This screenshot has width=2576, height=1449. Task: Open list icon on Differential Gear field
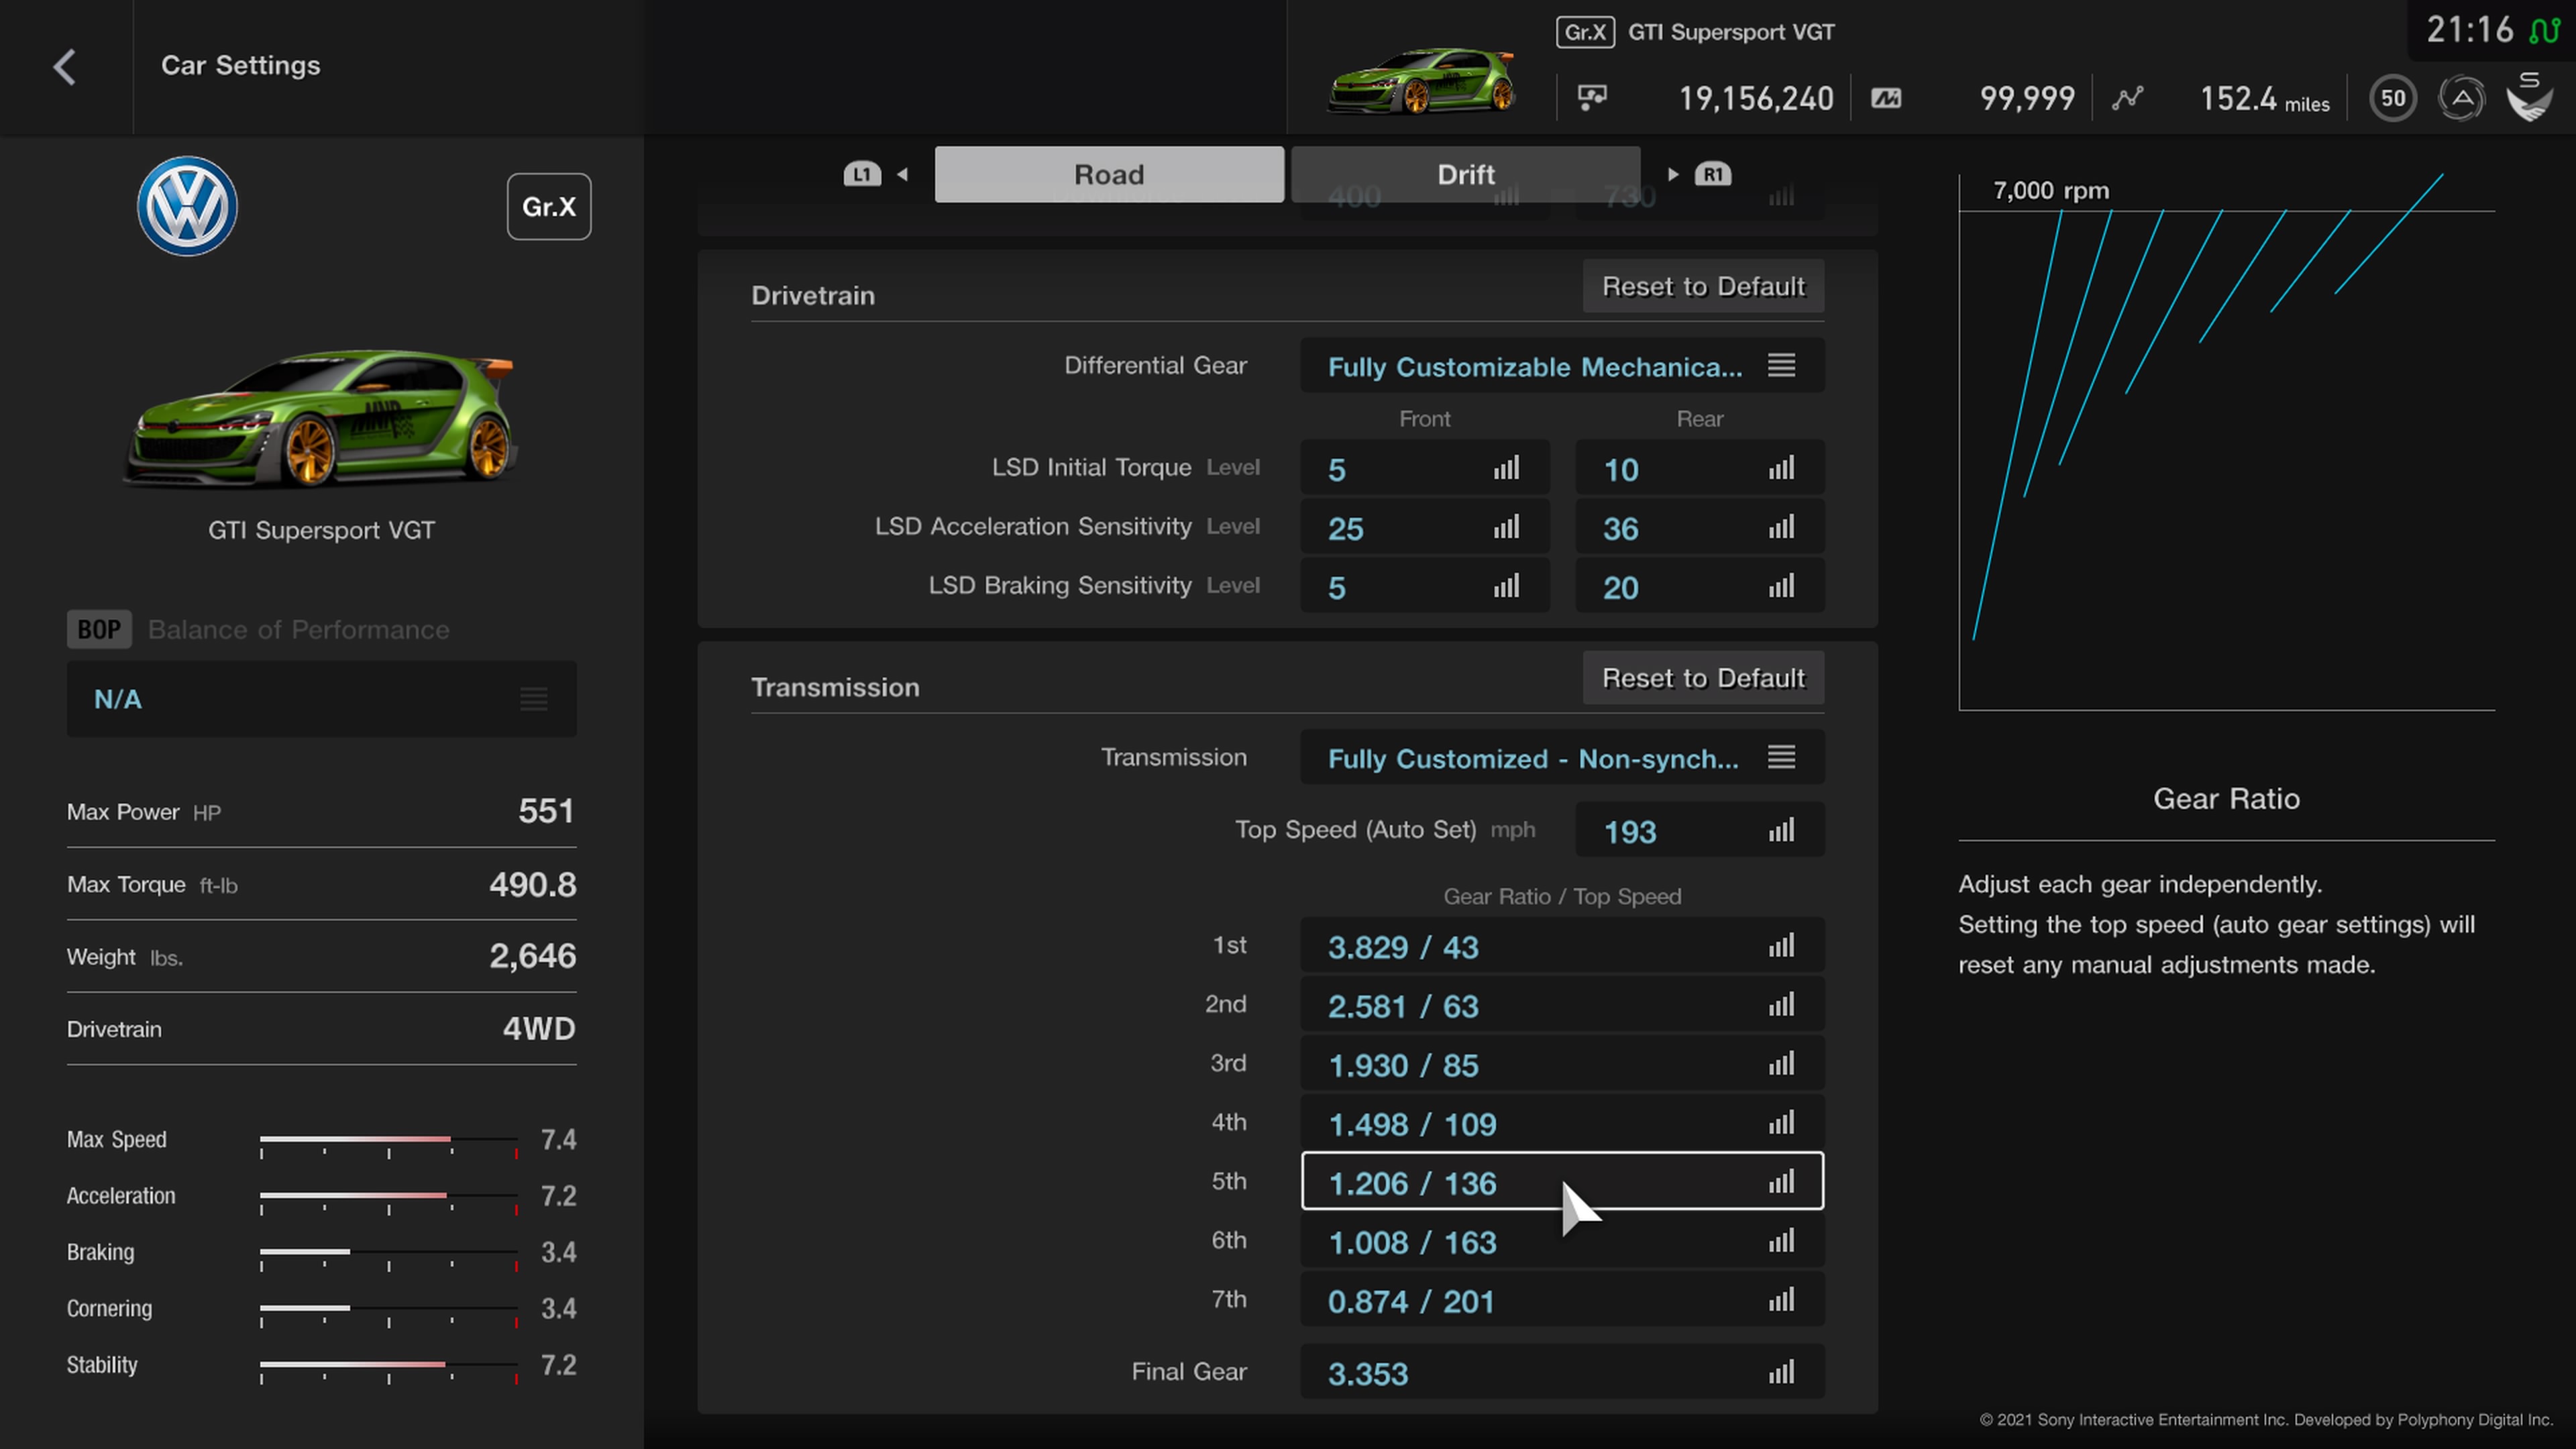1781,366
